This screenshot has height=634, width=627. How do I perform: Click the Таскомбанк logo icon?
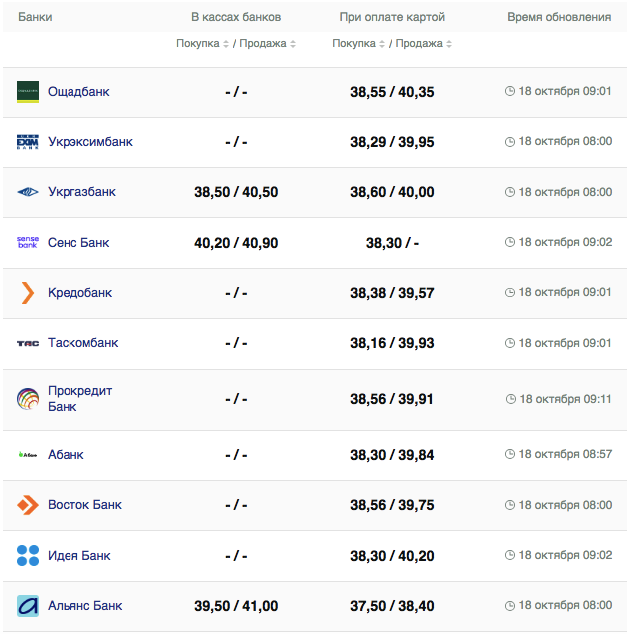(28, 343)
